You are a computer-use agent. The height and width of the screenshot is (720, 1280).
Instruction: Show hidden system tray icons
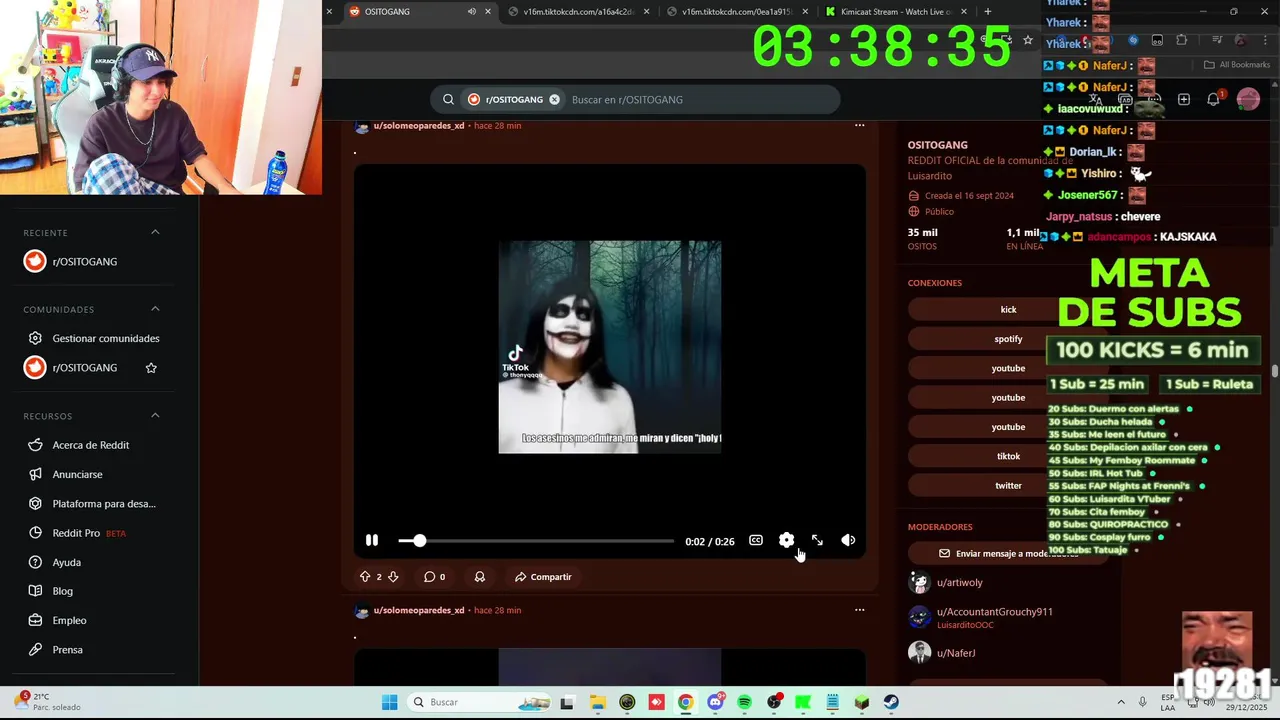(x=1120, y=702)
